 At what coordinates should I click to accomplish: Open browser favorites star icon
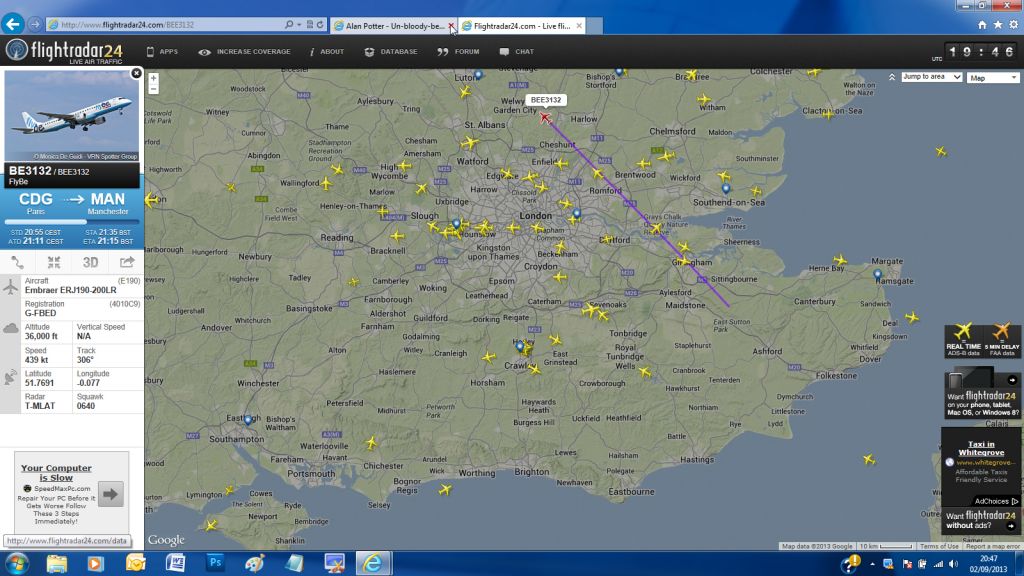(998, 25)
